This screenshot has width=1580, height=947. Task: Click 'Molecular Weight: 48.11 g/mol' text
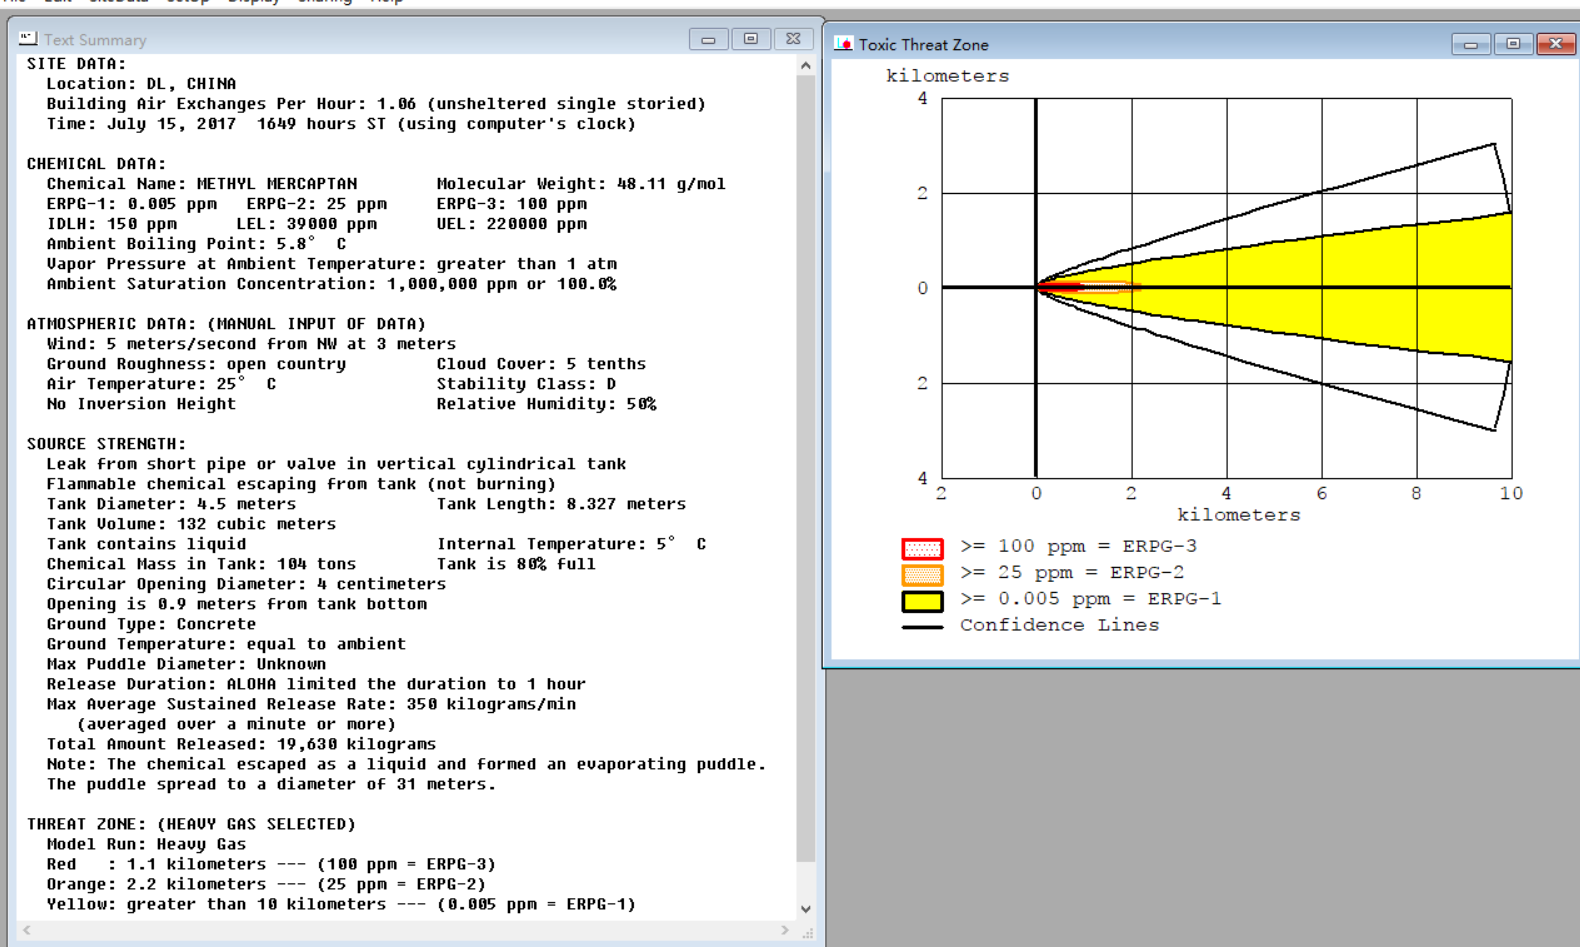tap(581, 184)
